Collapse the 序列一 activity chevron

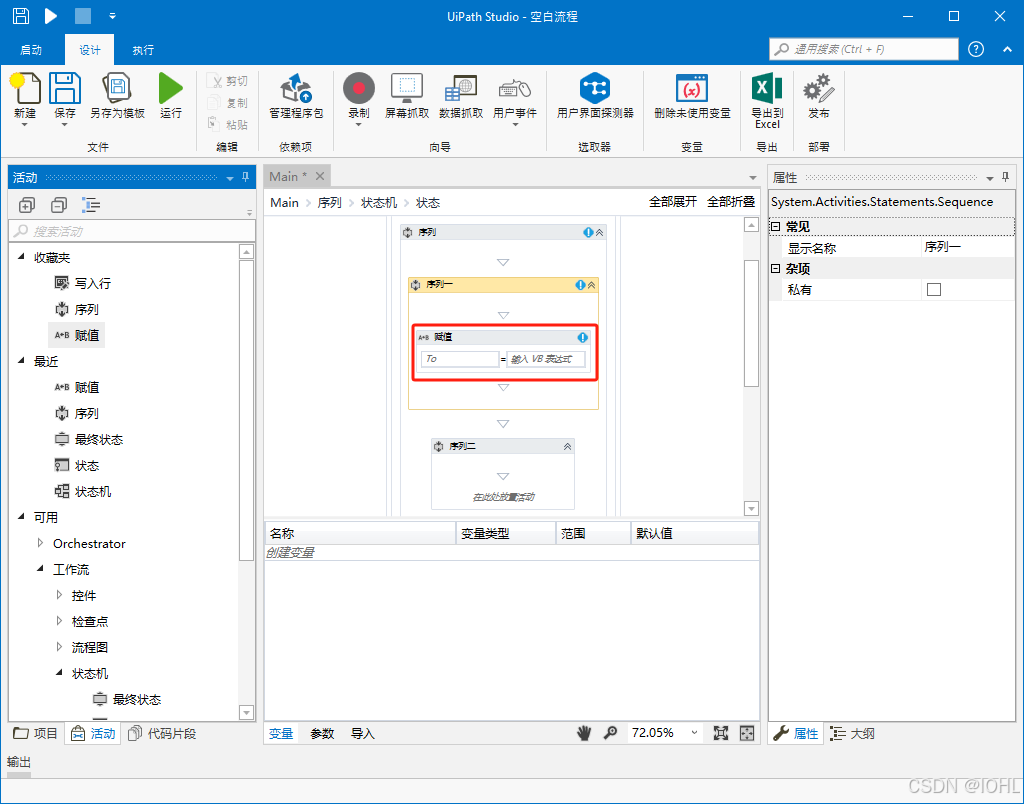[x=592, y=285]
